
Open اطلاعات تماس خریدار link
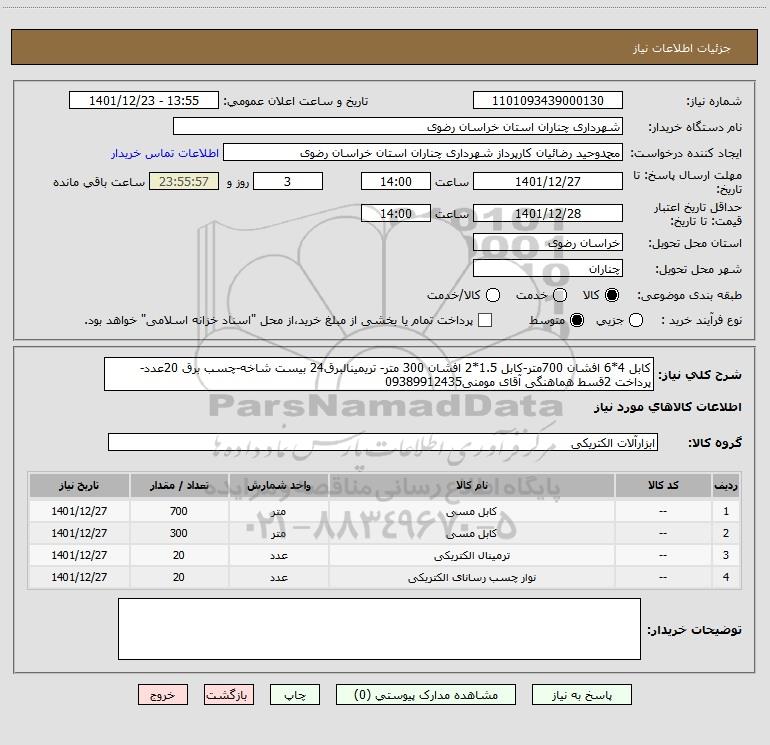(x=165, y=153)
